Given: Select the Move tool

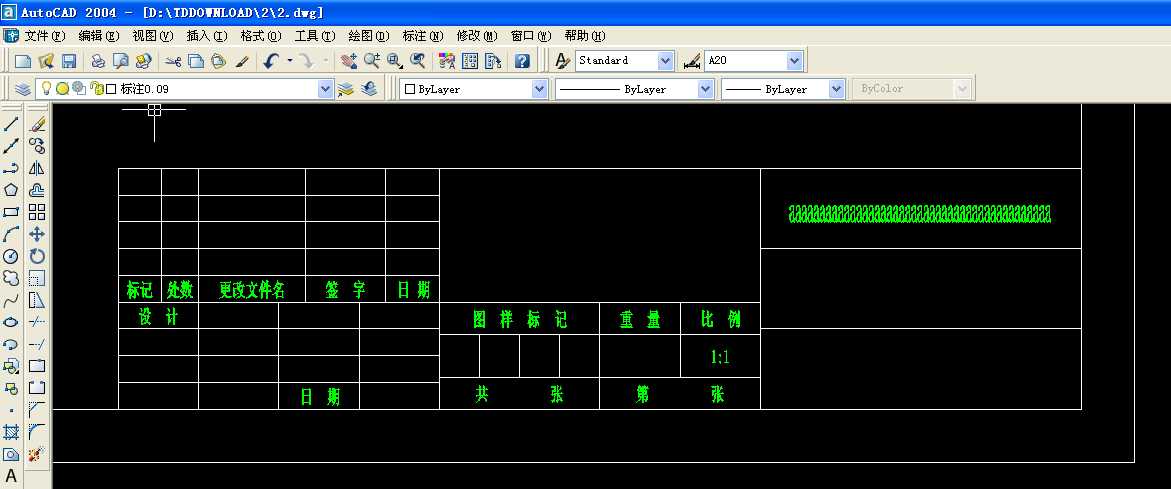Looking at the screenshot, I should coord(37,234).
